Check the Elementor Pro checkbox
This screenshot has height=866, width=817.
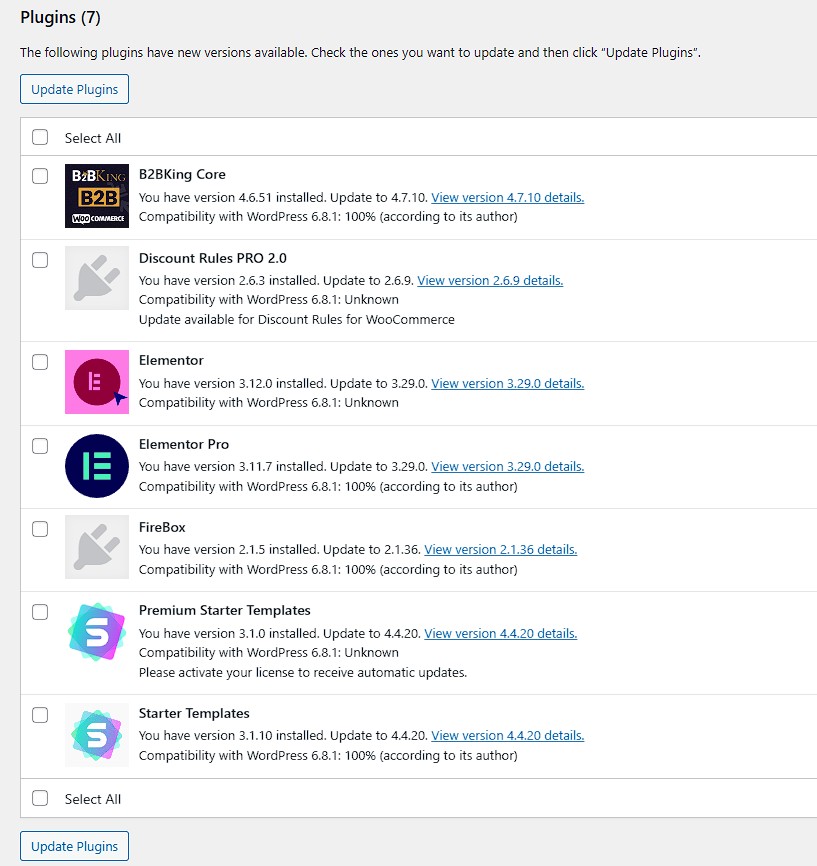point(40,446)
